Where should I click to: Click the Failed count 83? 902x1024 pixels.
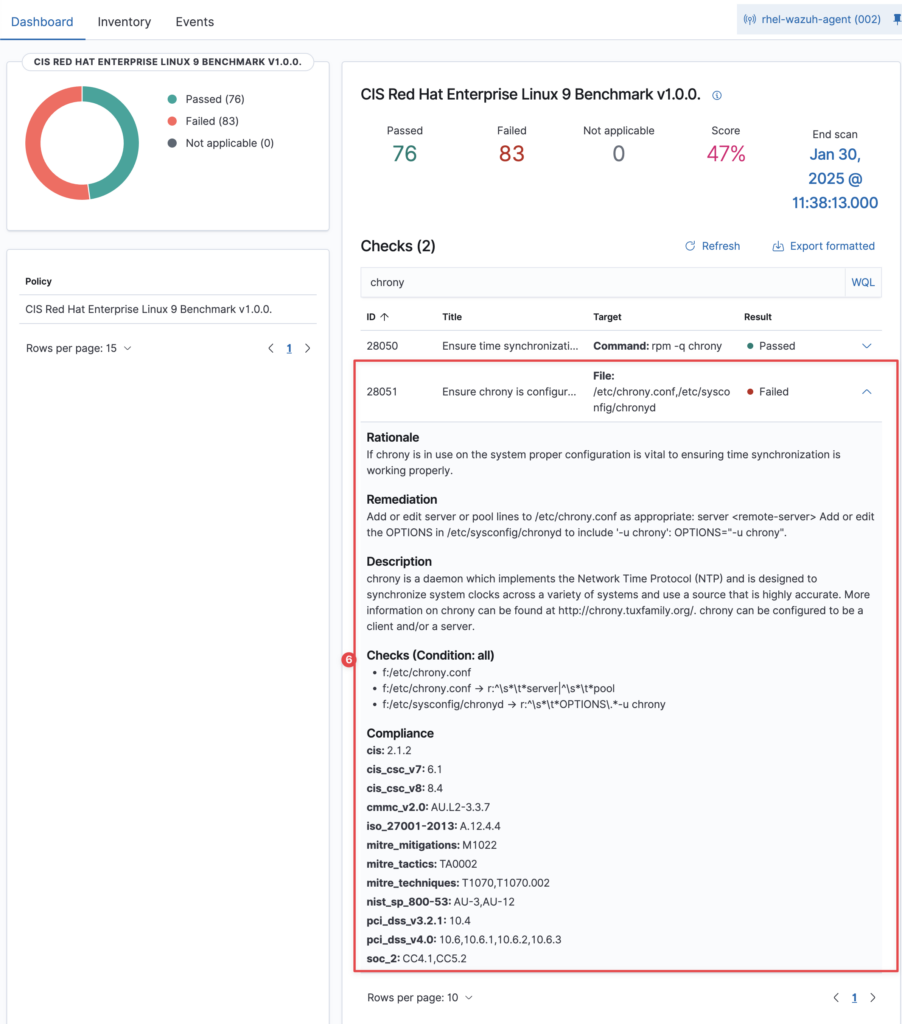click(x=511, y=153)
